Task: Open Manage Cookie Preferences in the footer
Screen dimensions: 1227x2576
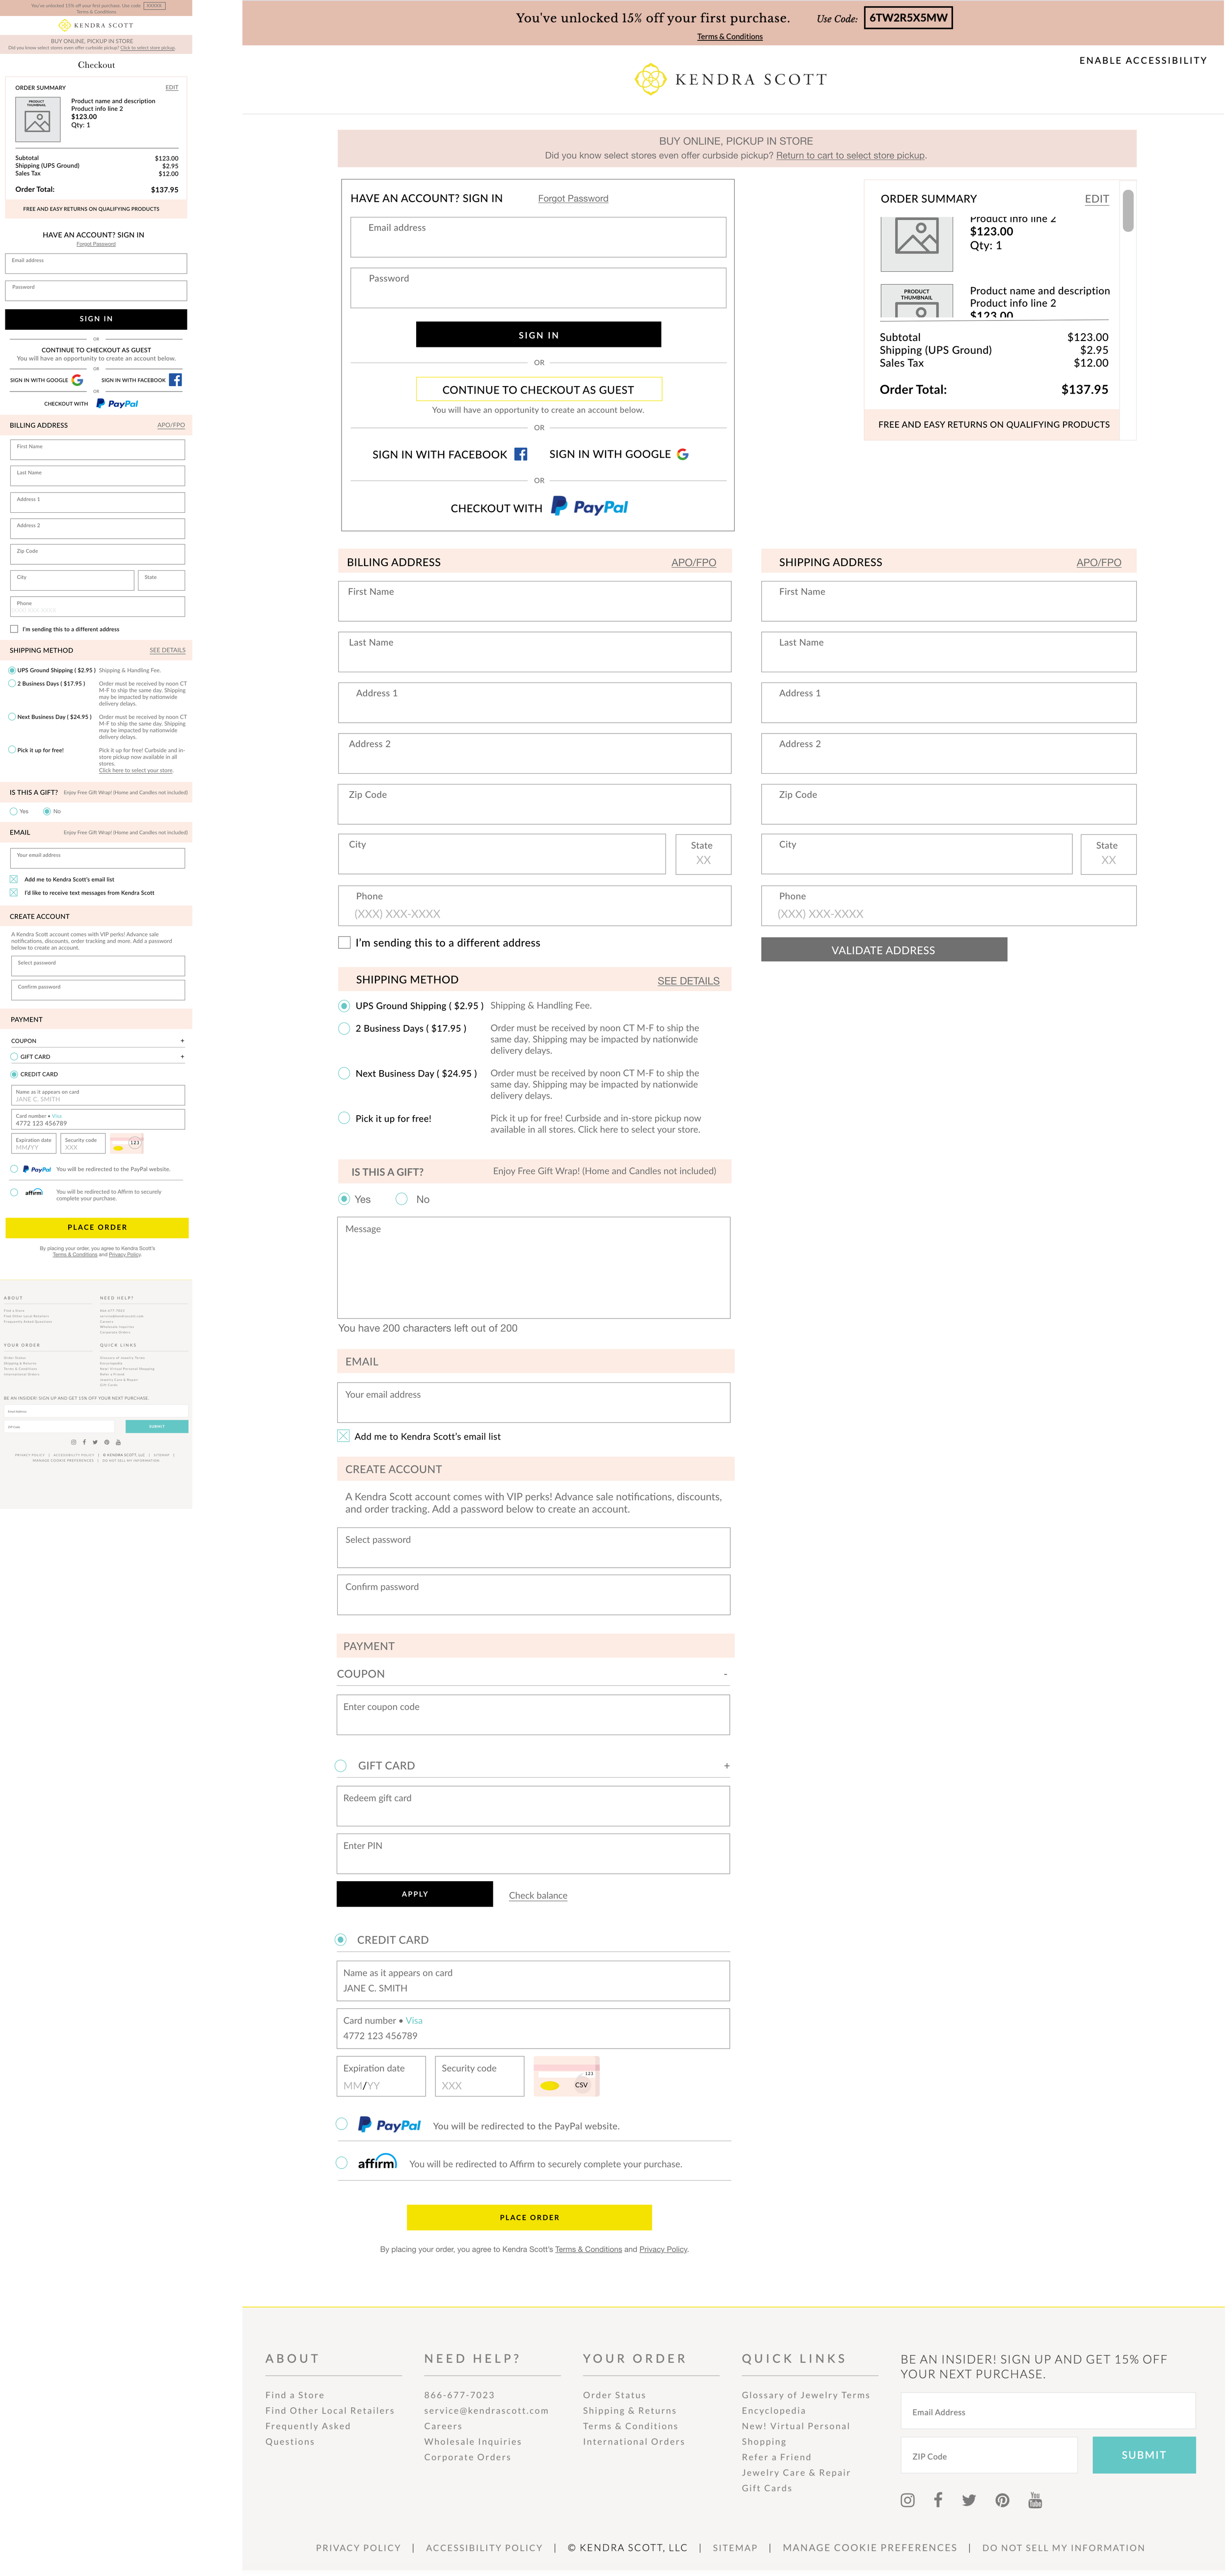Action: (871, 2547)
